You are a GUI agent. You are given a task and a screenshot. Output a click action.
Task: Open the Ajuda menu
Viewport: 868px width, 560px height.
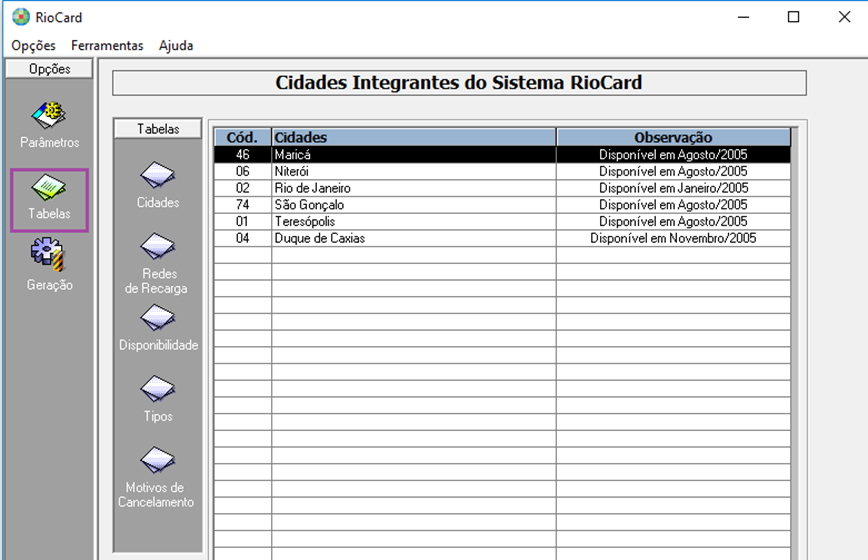176,45
